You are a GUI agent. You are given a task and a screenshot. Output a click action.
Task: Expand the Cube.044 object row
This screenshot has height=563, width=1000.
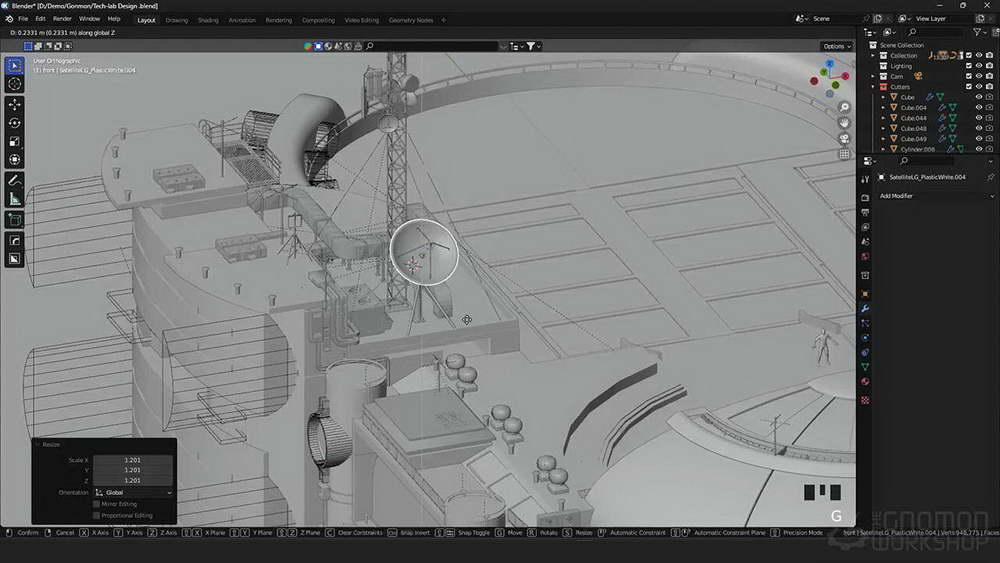click(883, 118)
